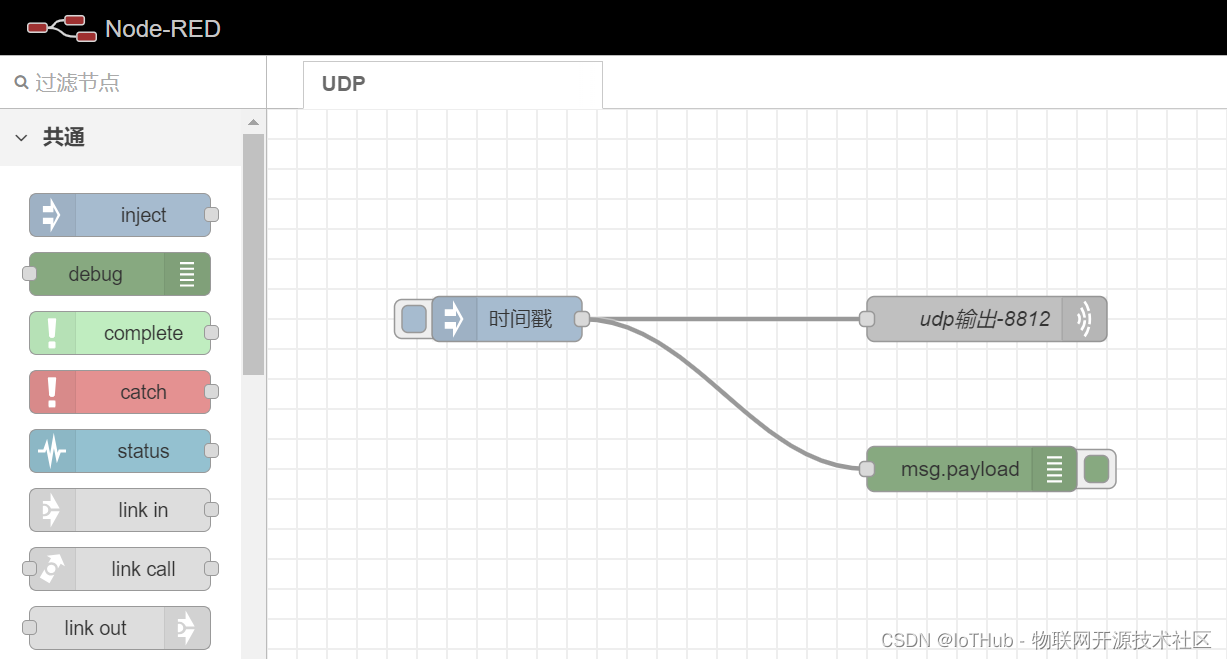Toggle output on the msg.payload debug node
This screenshot has height=659, width=1227.
[x=1097, y=468]
